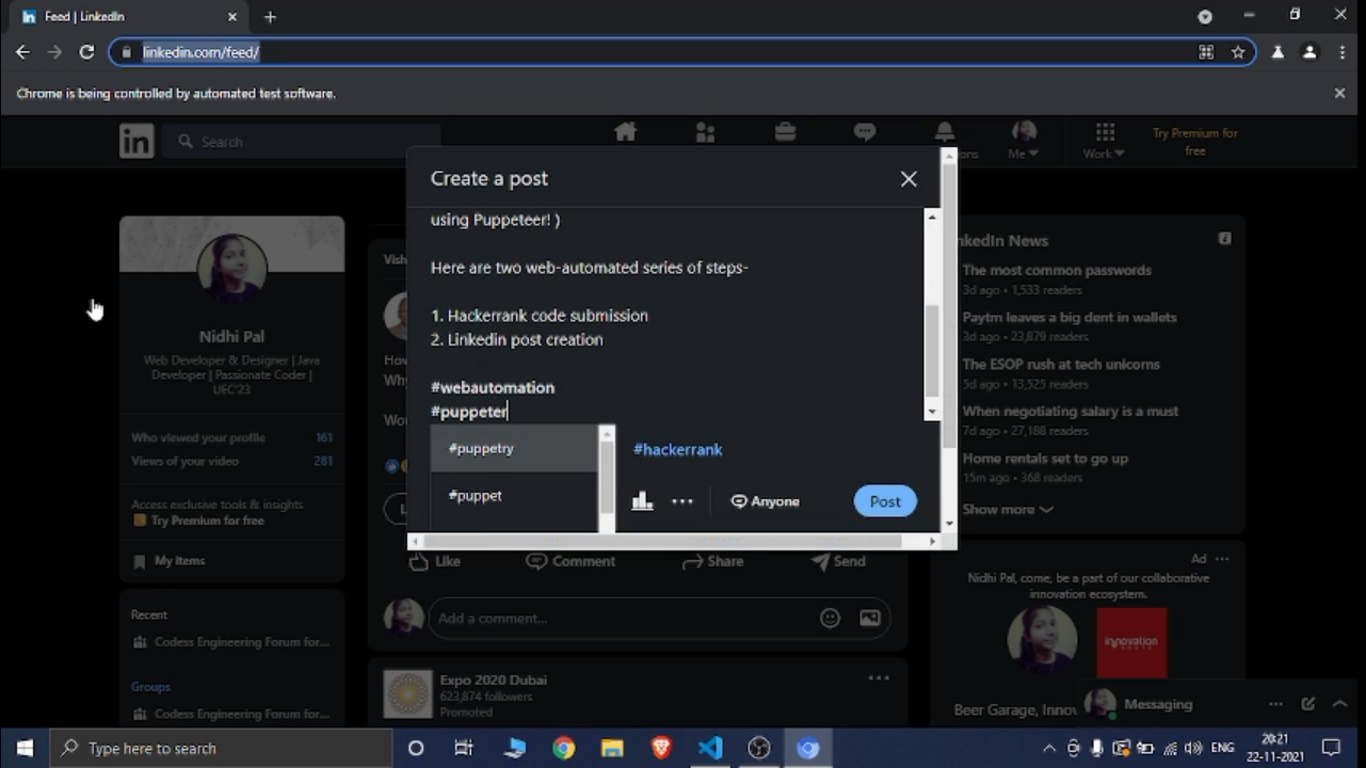The width and height of the screenshot is (1366, 768).
Task: Open the Jobs briefcase icon
Action: [x=785, y=133]
